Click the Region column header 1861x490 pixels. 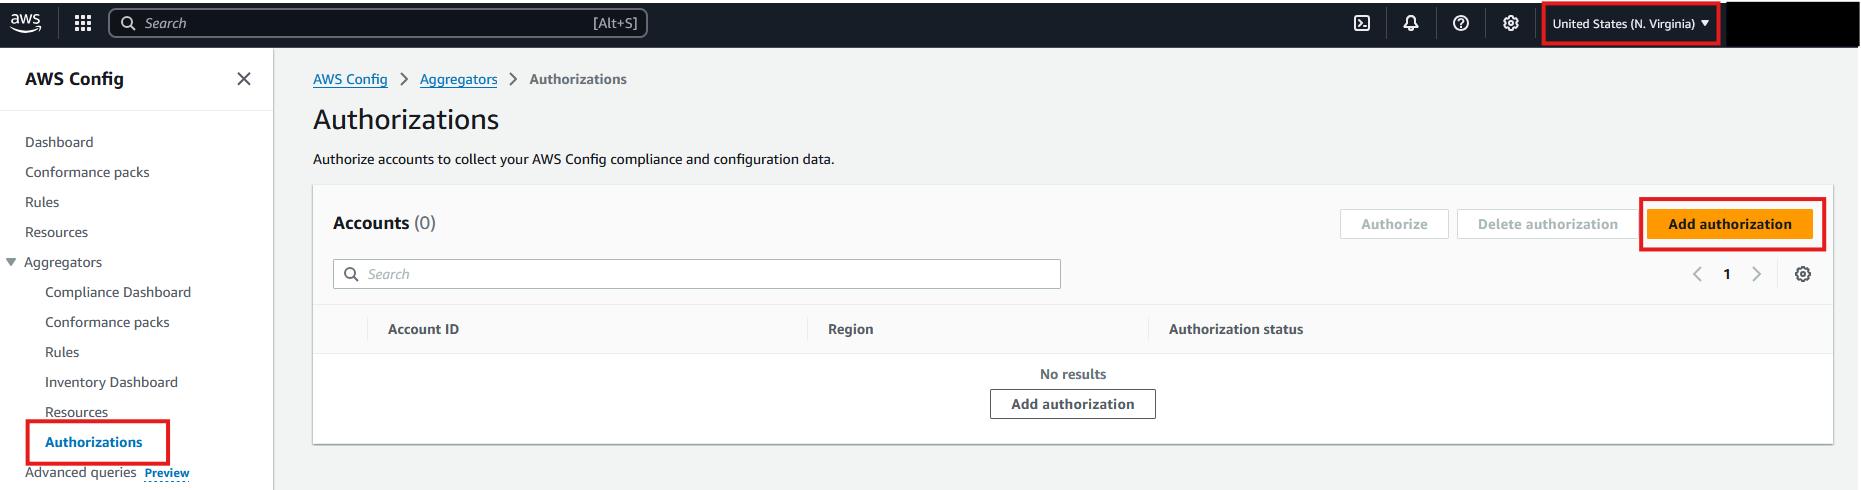(x=851, y=329)
